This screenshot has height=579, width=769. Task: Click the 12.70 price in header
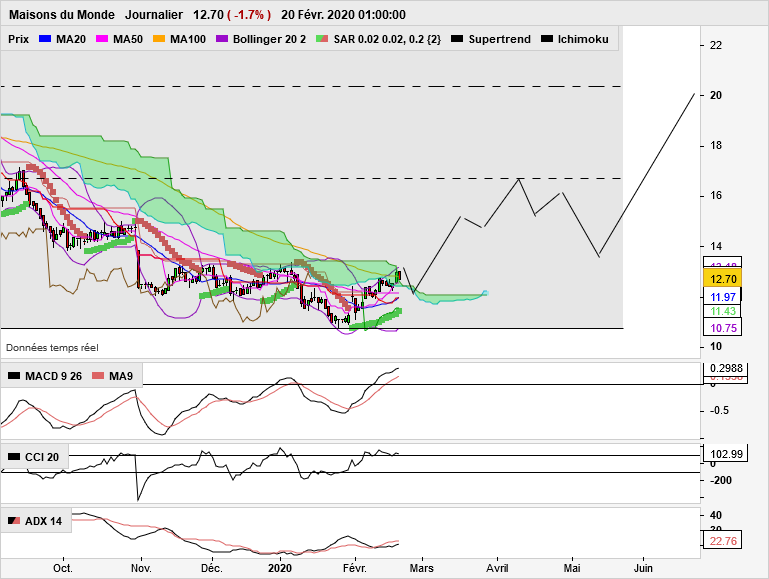click(x=208, y=15)
